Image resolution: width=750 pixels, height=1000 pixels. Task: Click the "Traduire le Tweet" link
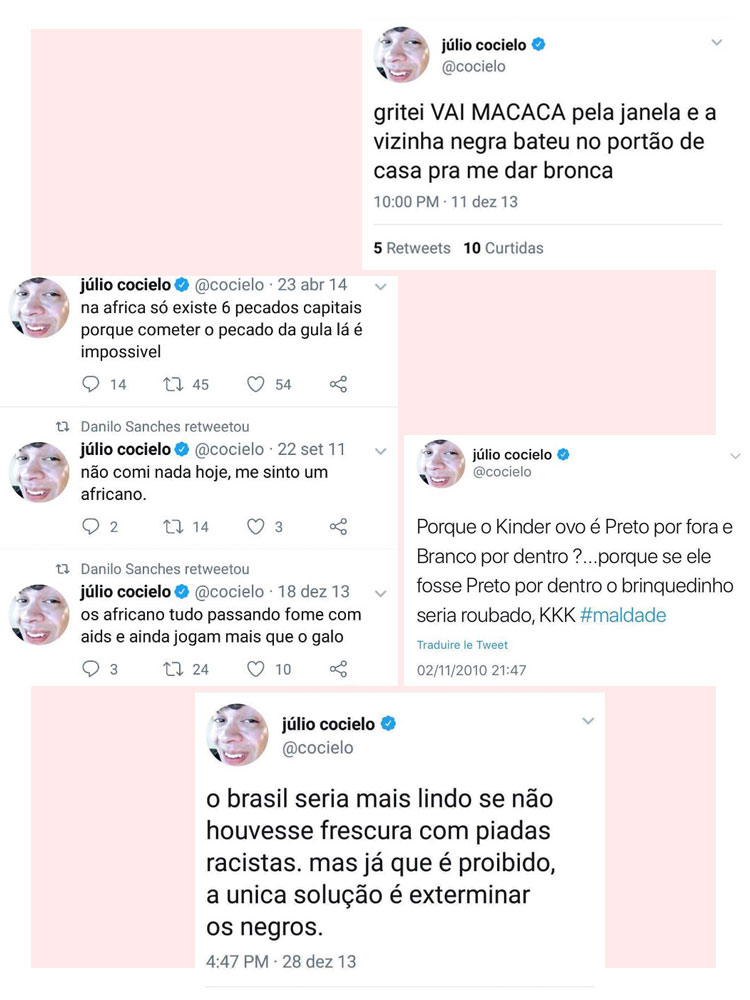[x=462, y=645]
